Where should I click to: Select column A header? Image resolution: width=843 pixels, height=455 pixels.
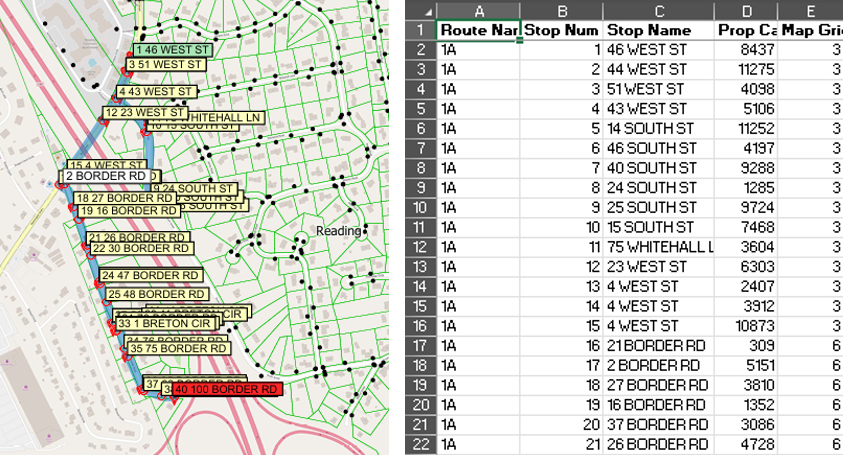coord(478,10)
